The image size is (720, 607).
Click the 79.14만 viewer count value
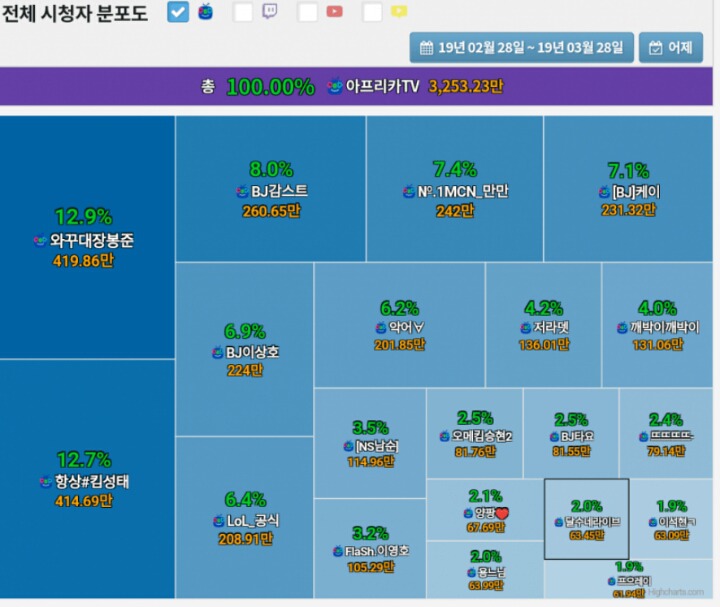(x=666, y=451)
